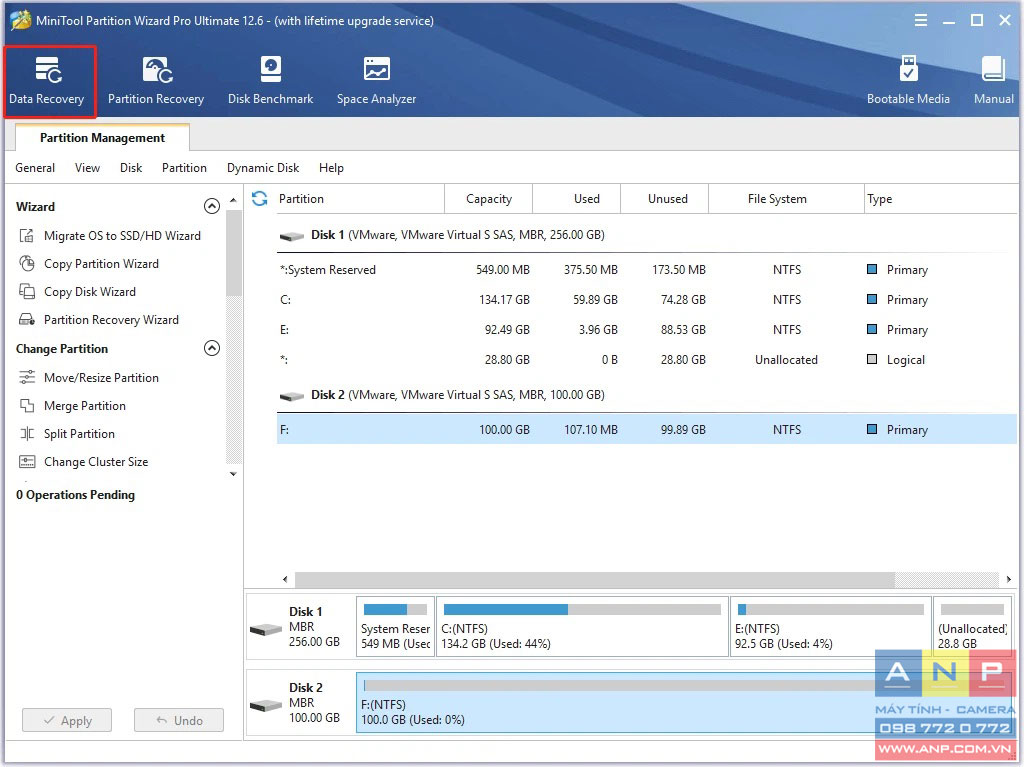The height and width of the screenshot is (767, 1025).
Task: Click the Undo button
Action: coord(179,721)
